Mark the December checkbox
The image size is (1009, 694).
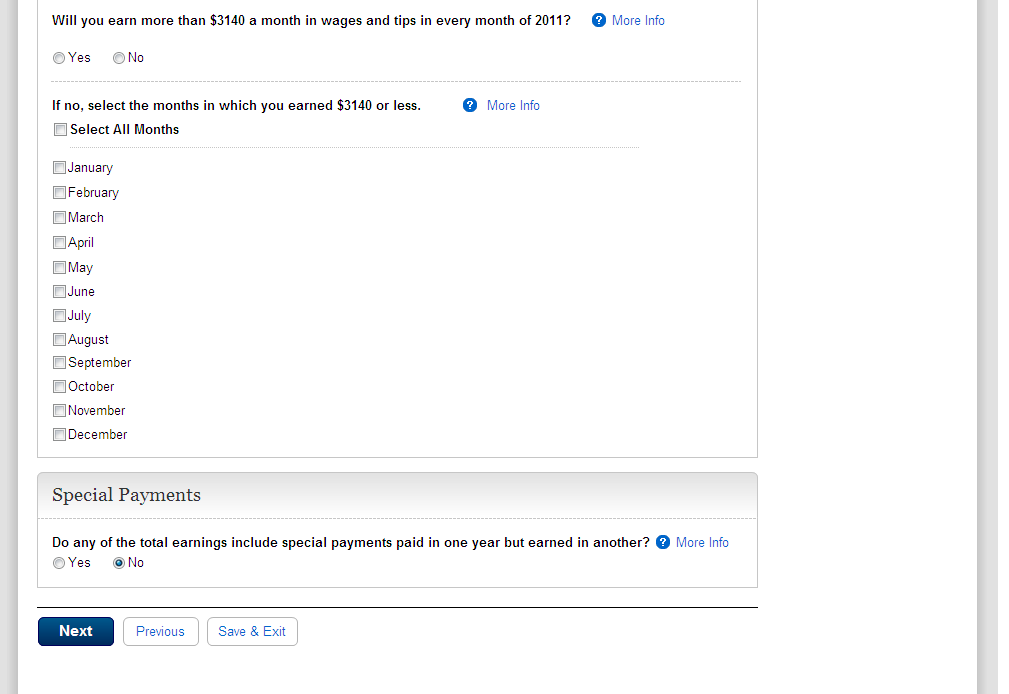pyautogui.click(x=60, y=434)
